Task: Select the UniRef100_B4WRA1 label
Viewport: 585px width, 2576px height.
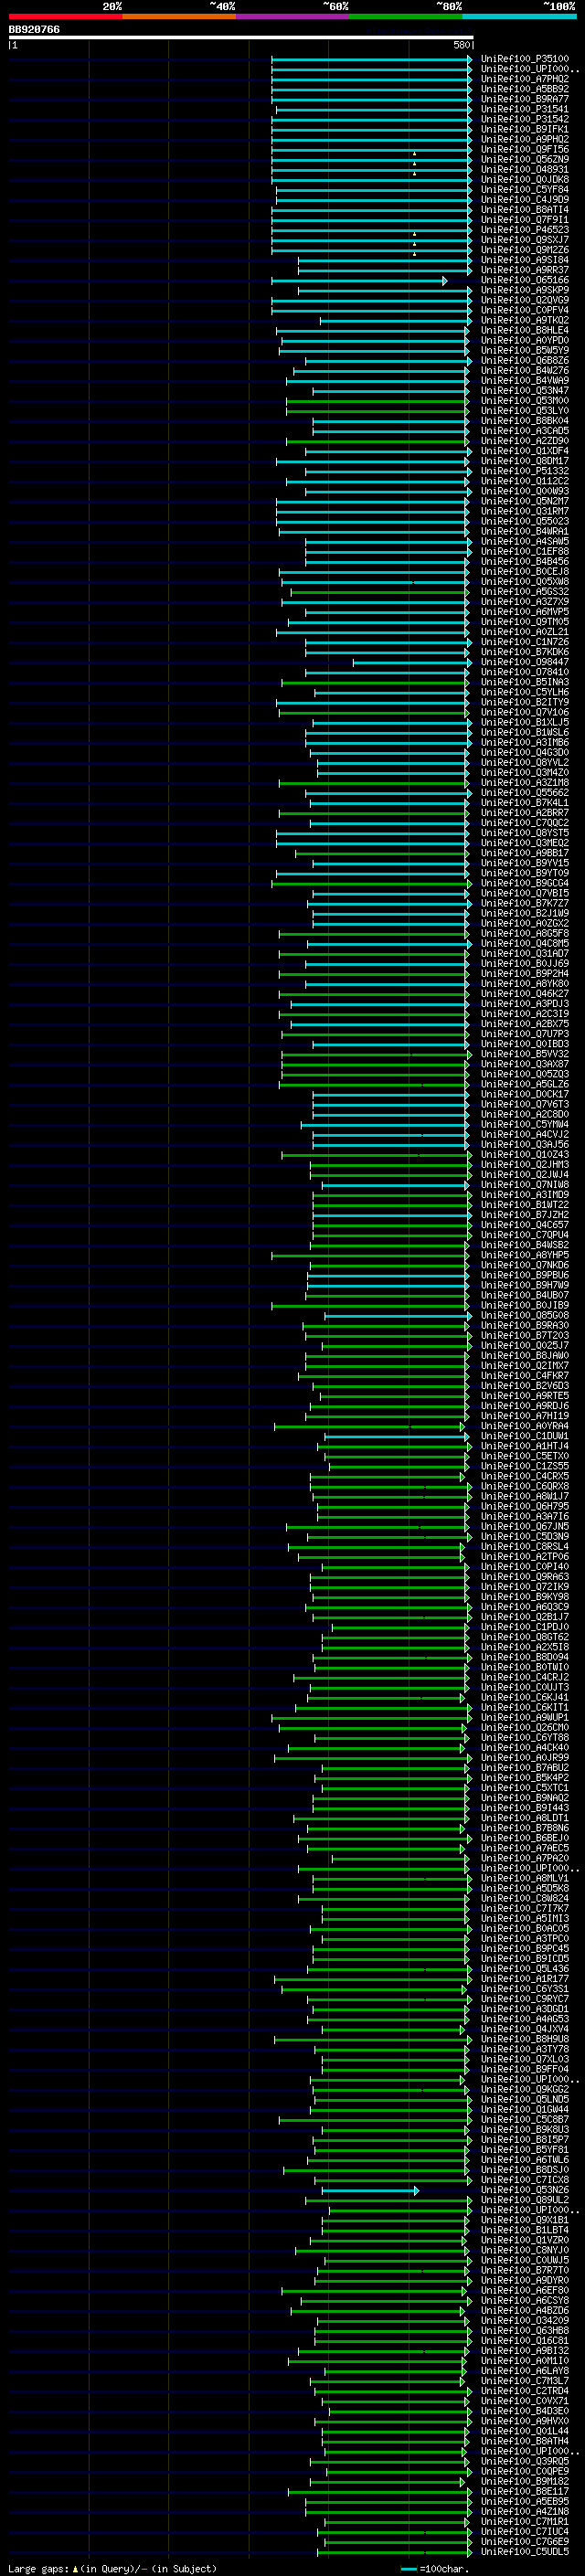Action: pos(524,531)
